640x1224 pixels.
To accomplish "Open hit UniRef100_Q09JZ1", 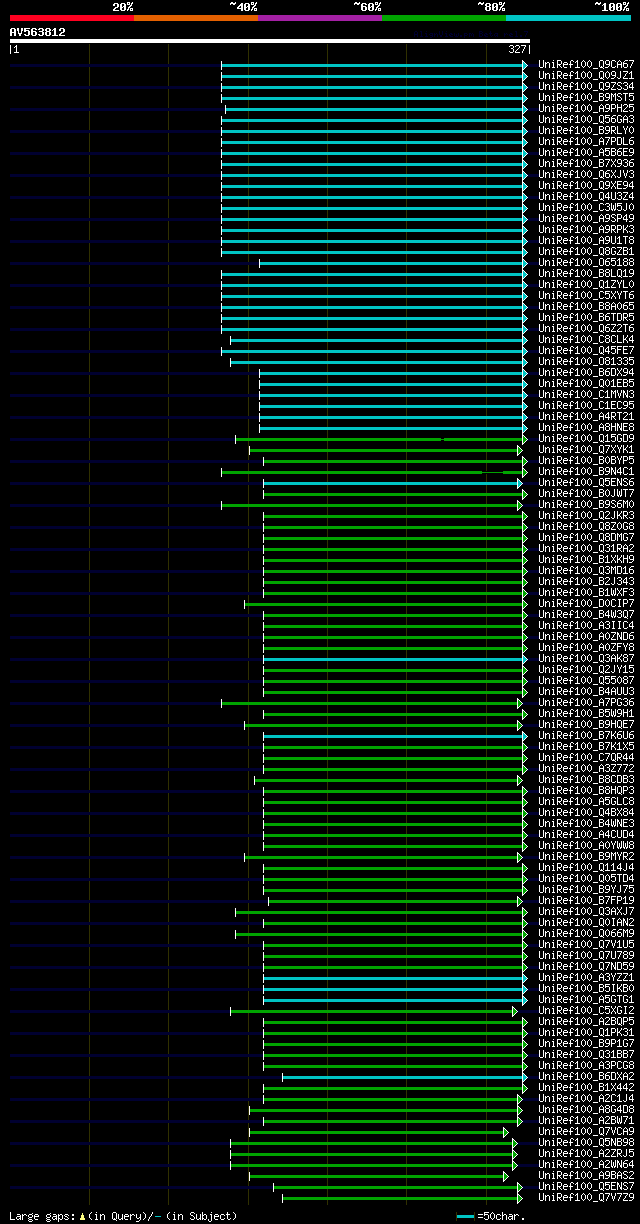I will (586, 75).
